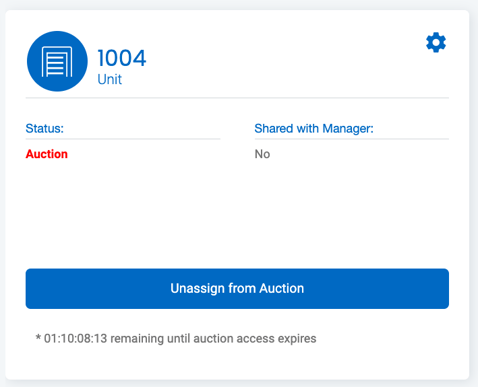Click the Shared with Manager: label
The image size is (478, 387).
[x=314, y=128]
